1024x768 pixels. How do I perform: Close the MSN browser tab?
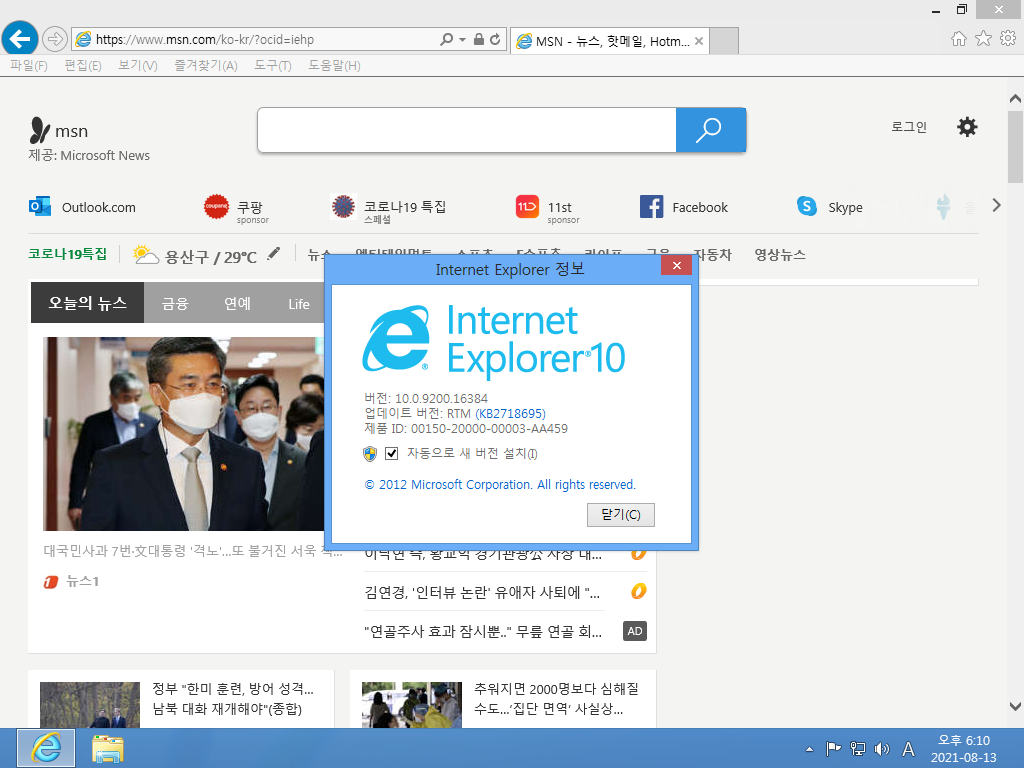click(699, 41)
